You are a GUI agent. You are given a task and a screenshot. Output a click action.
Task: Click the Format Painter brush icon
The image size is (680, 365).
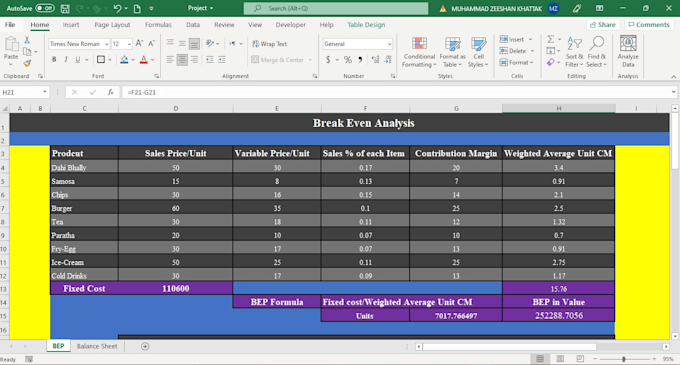(27, 63)
